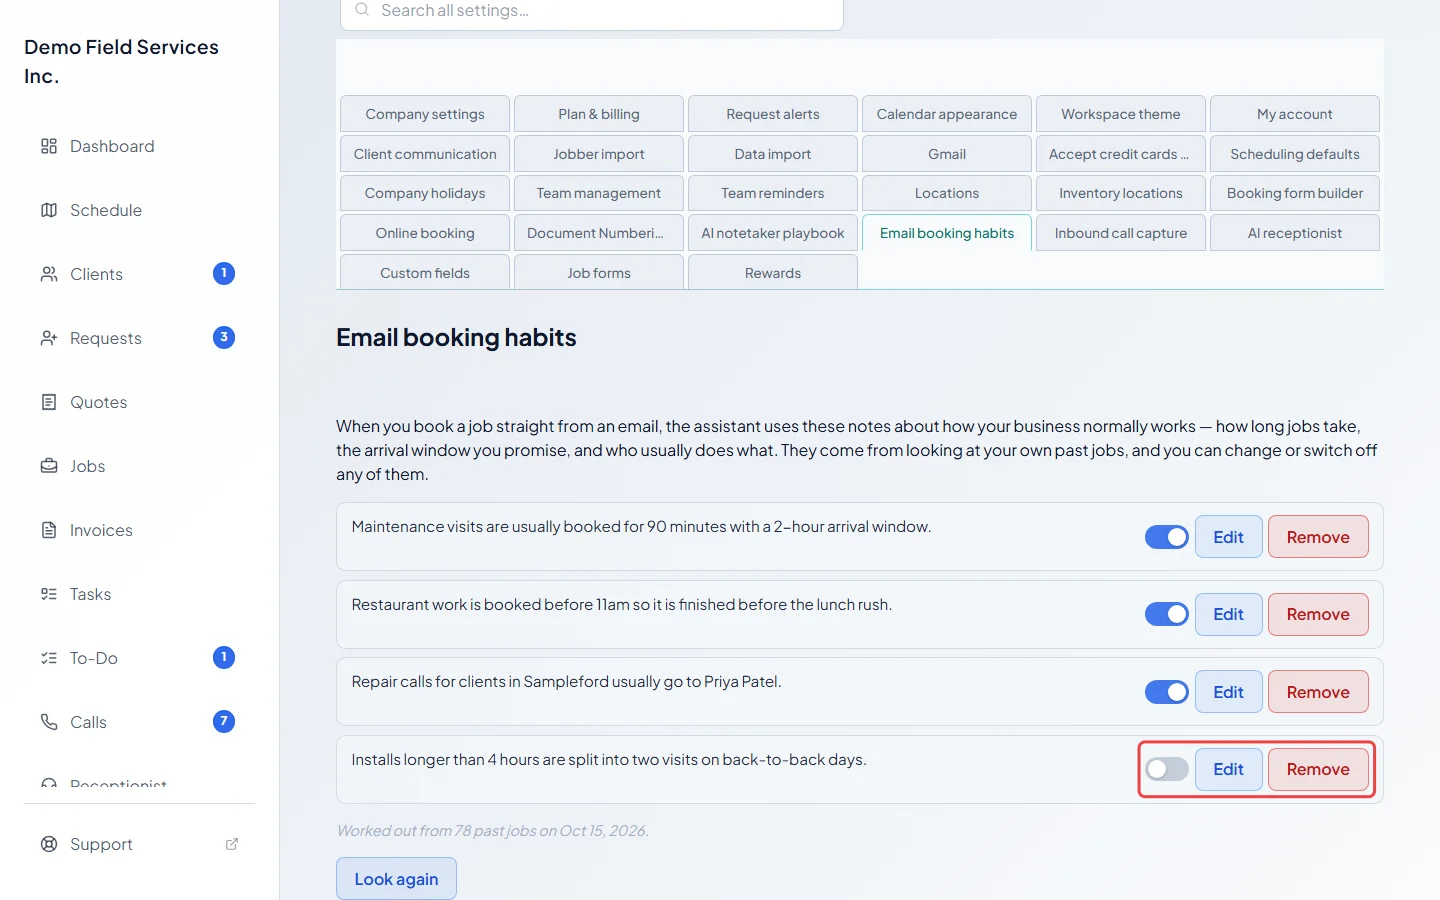Image resolution: width=1440 pixels, height=900 pixels.
Task: Click the 'Worked out from 78 past jobs' note
Action: (x=493, y=831)
